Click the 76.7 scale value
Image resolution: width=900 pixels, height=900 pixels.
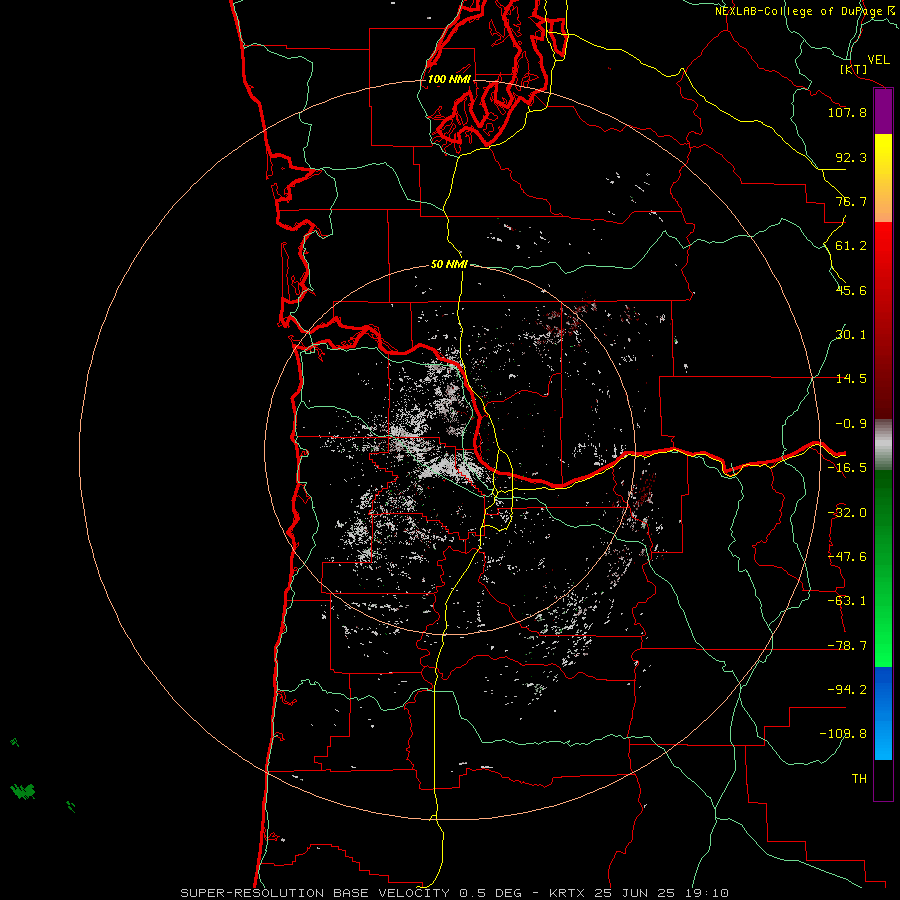click(851, 201)
